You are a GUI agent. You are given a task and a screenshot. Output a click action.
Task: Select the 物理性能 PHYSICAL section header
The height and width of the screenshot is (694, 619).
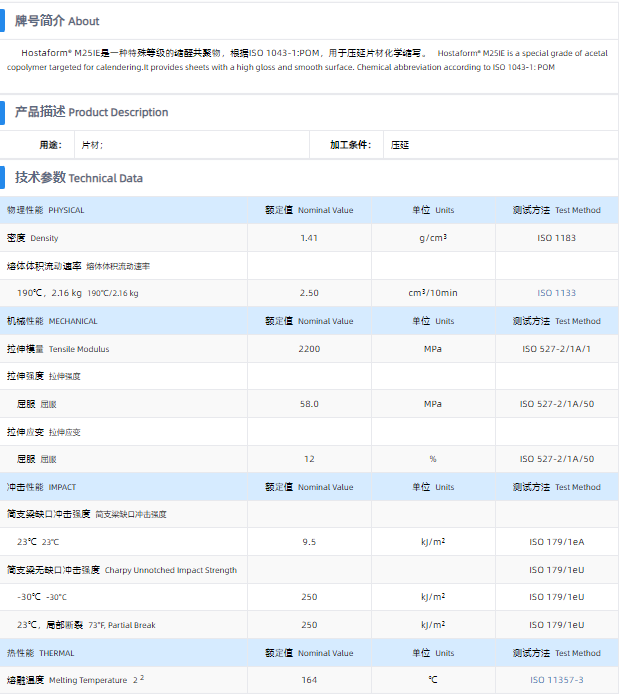click(x=46, y=210)
